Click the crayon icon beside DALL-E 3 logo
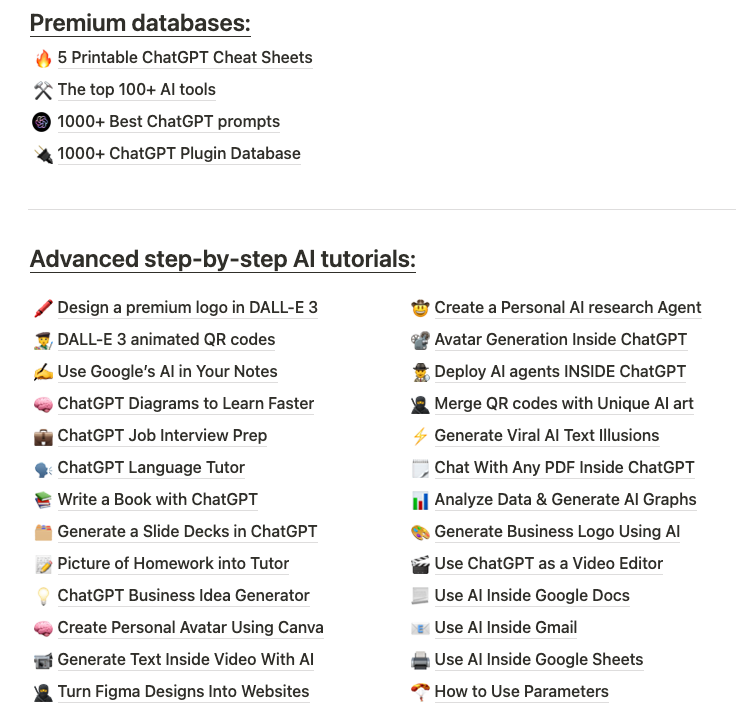 click(43, 308)
